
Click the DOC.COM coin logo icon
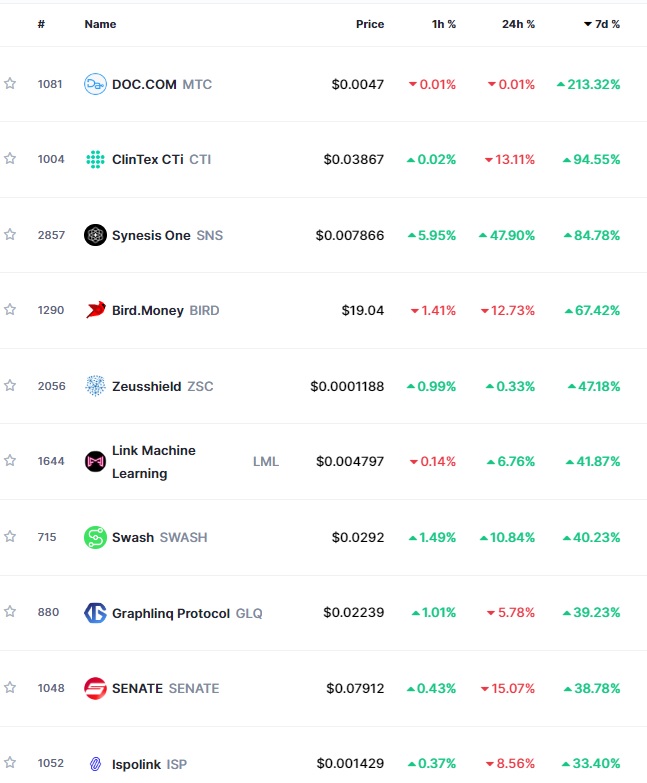click(x=95, y=84)
